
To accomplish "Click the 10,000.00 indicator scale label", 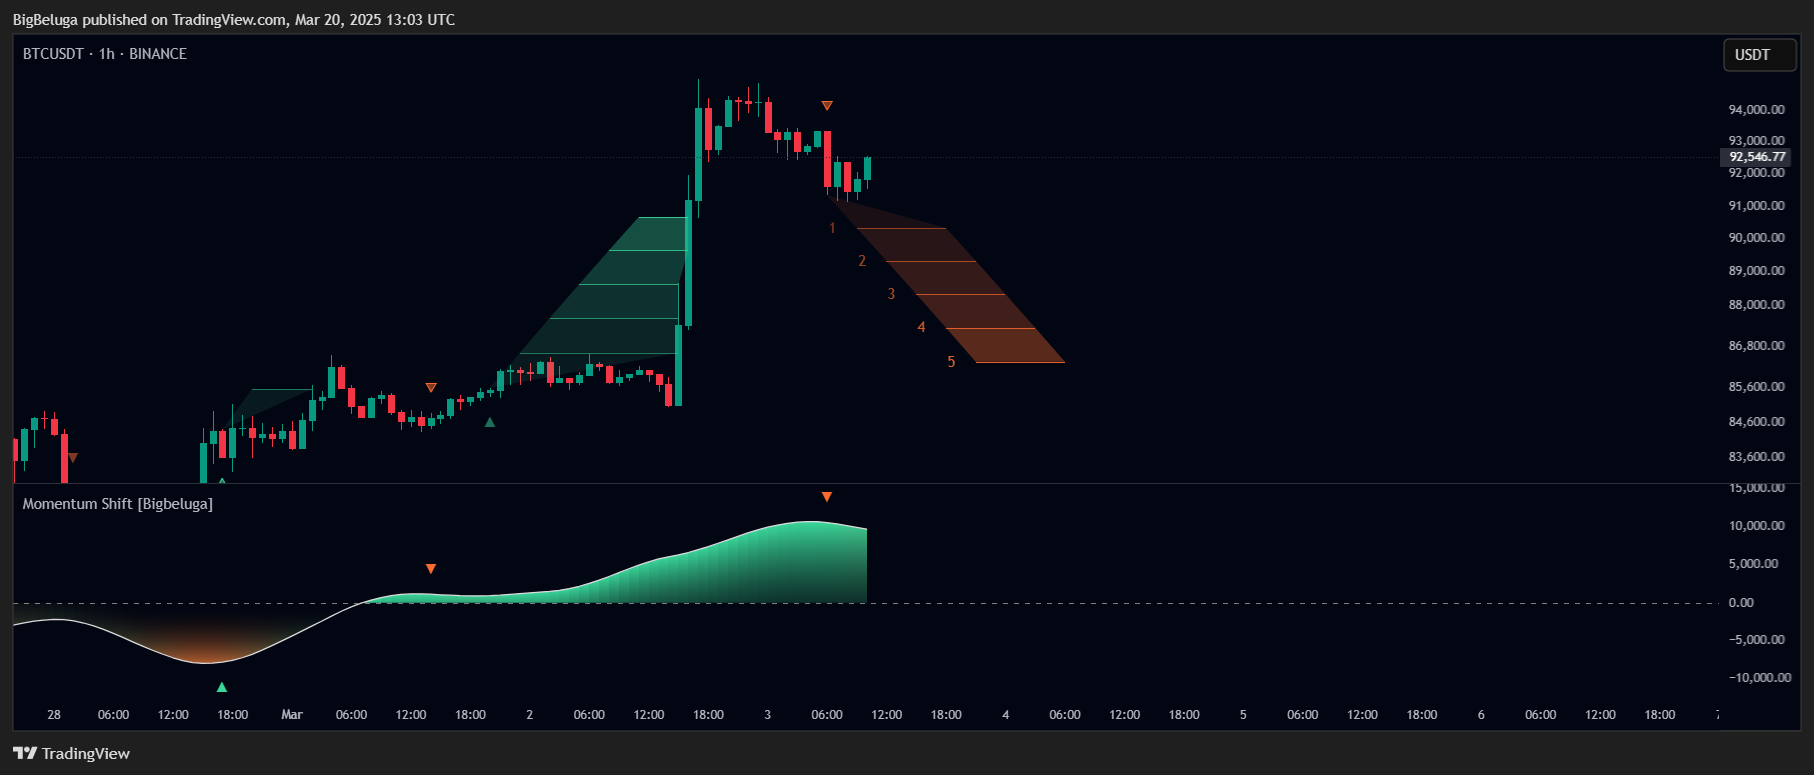I will click(1757, 526).
